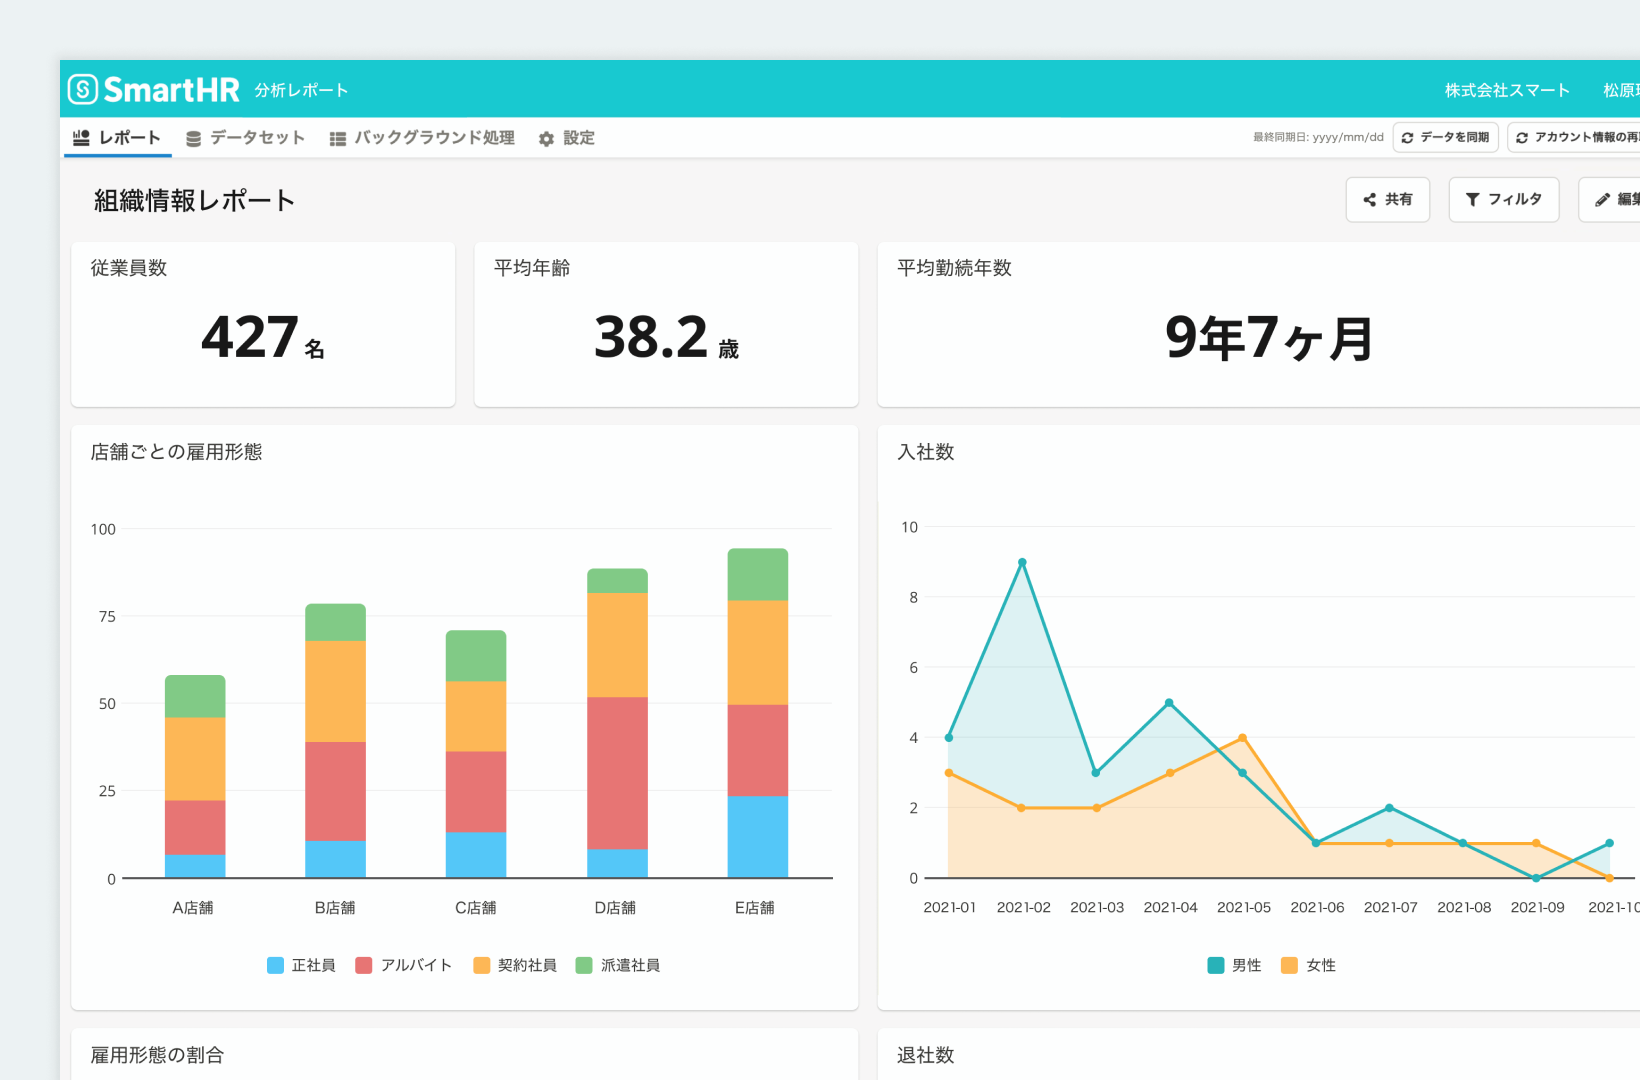Screen dimensions: 1640x1080
Task: Go to the 設定 tab
Action: (x=567, y=138)
